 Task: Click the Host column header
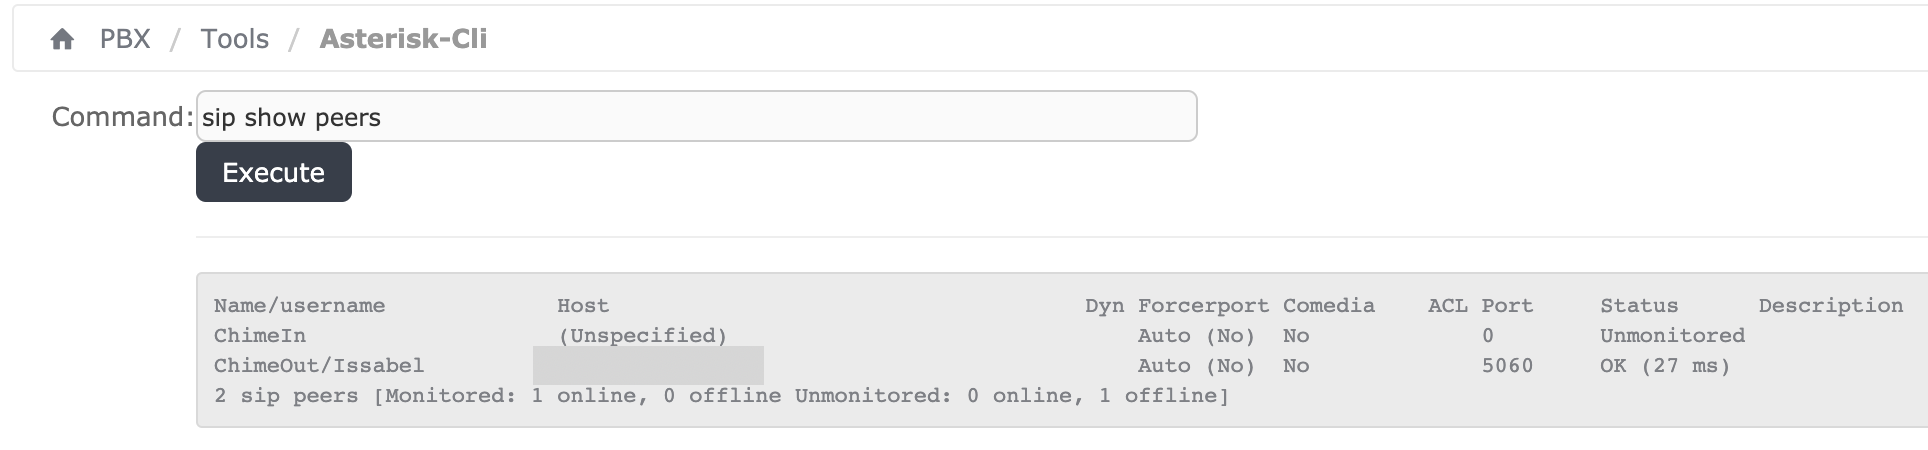(x=583, y=306)
